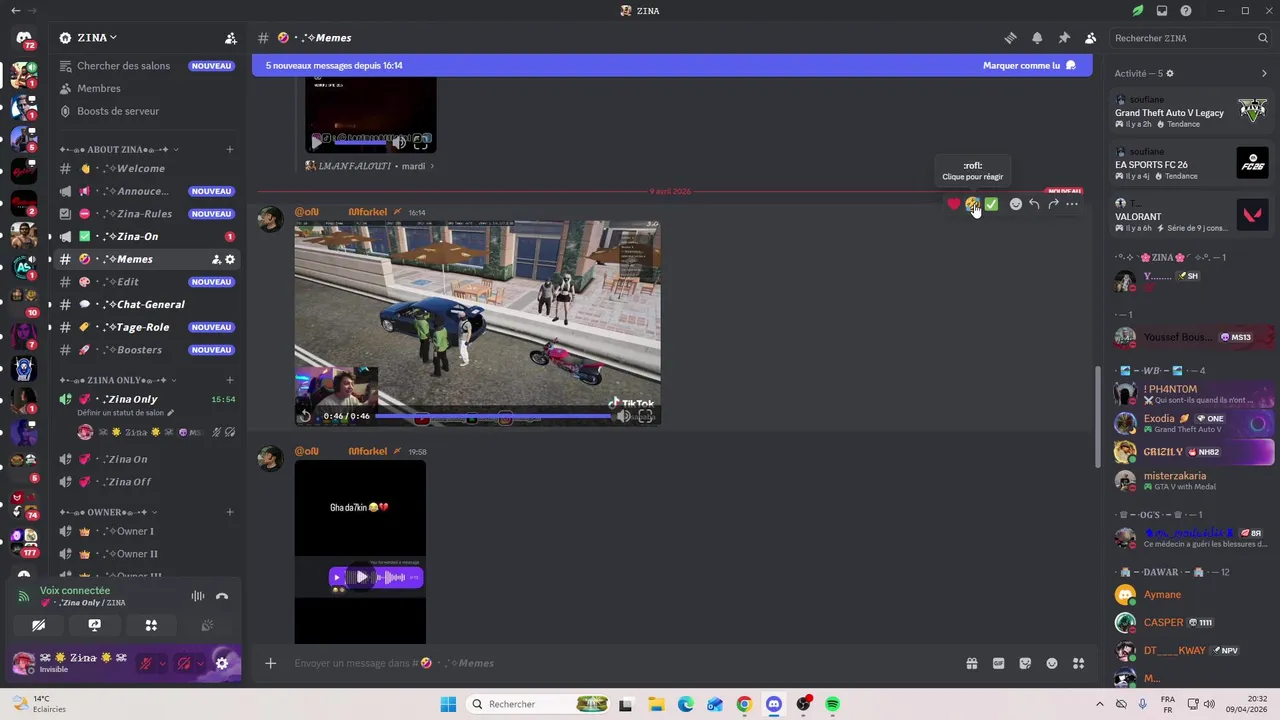This screenshot has width=1280, height=720.
Task: Adjust the GTA video volume icon
Action: coord(624,416)
